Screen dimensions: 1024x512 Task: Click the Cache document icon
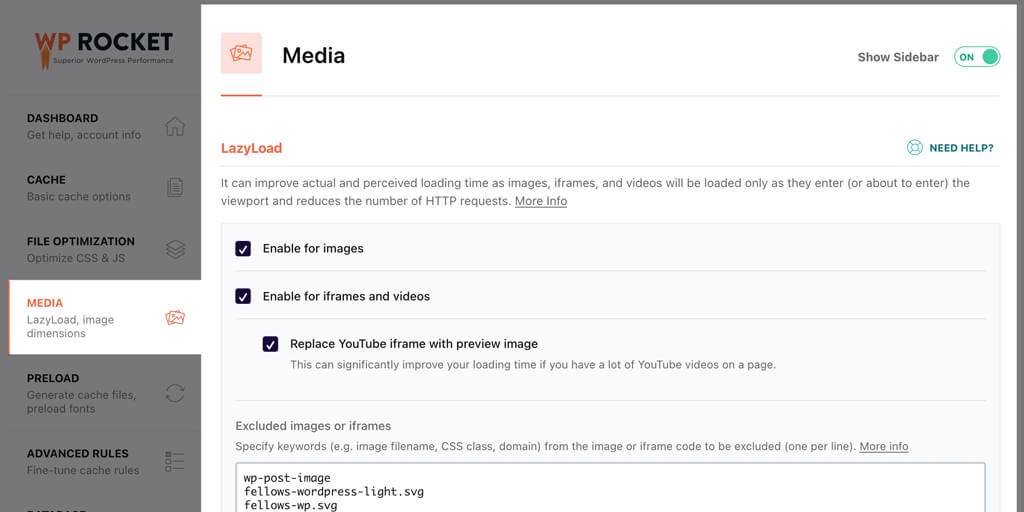[x=175, y=188]
